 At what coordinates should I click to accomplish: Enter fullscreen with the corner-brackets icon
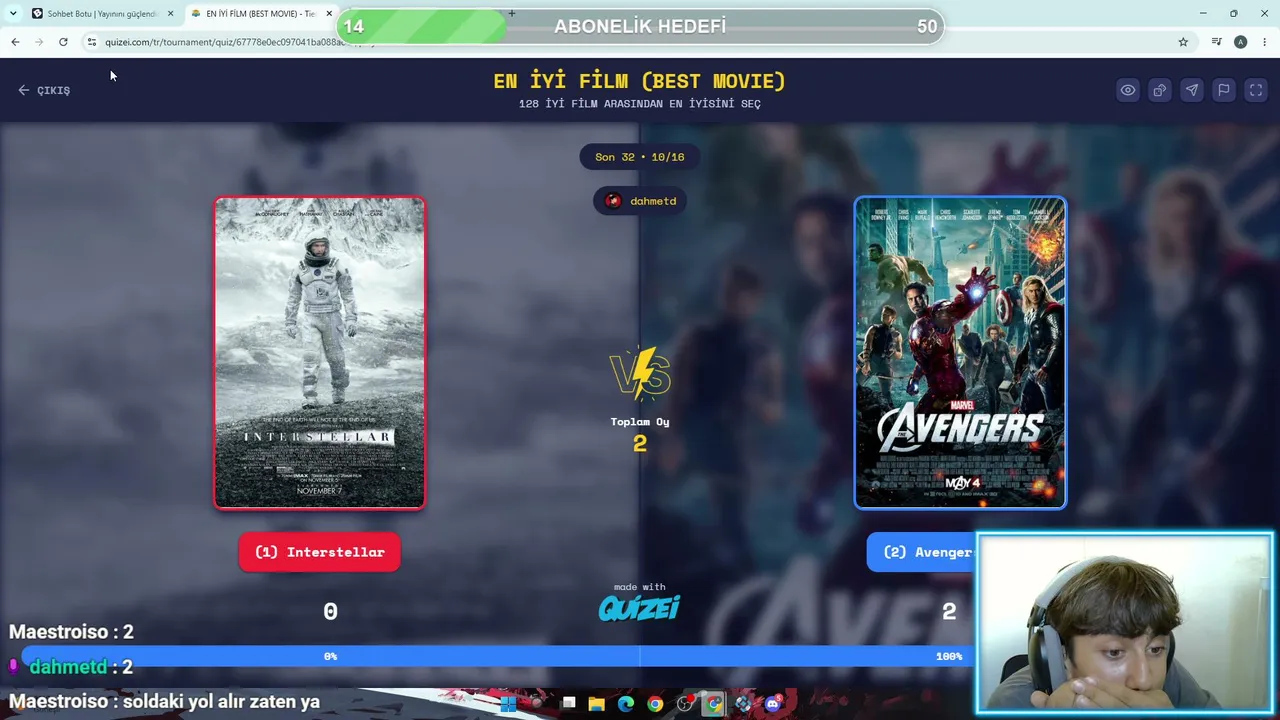pyautogui.click(x=1255, y=90)
